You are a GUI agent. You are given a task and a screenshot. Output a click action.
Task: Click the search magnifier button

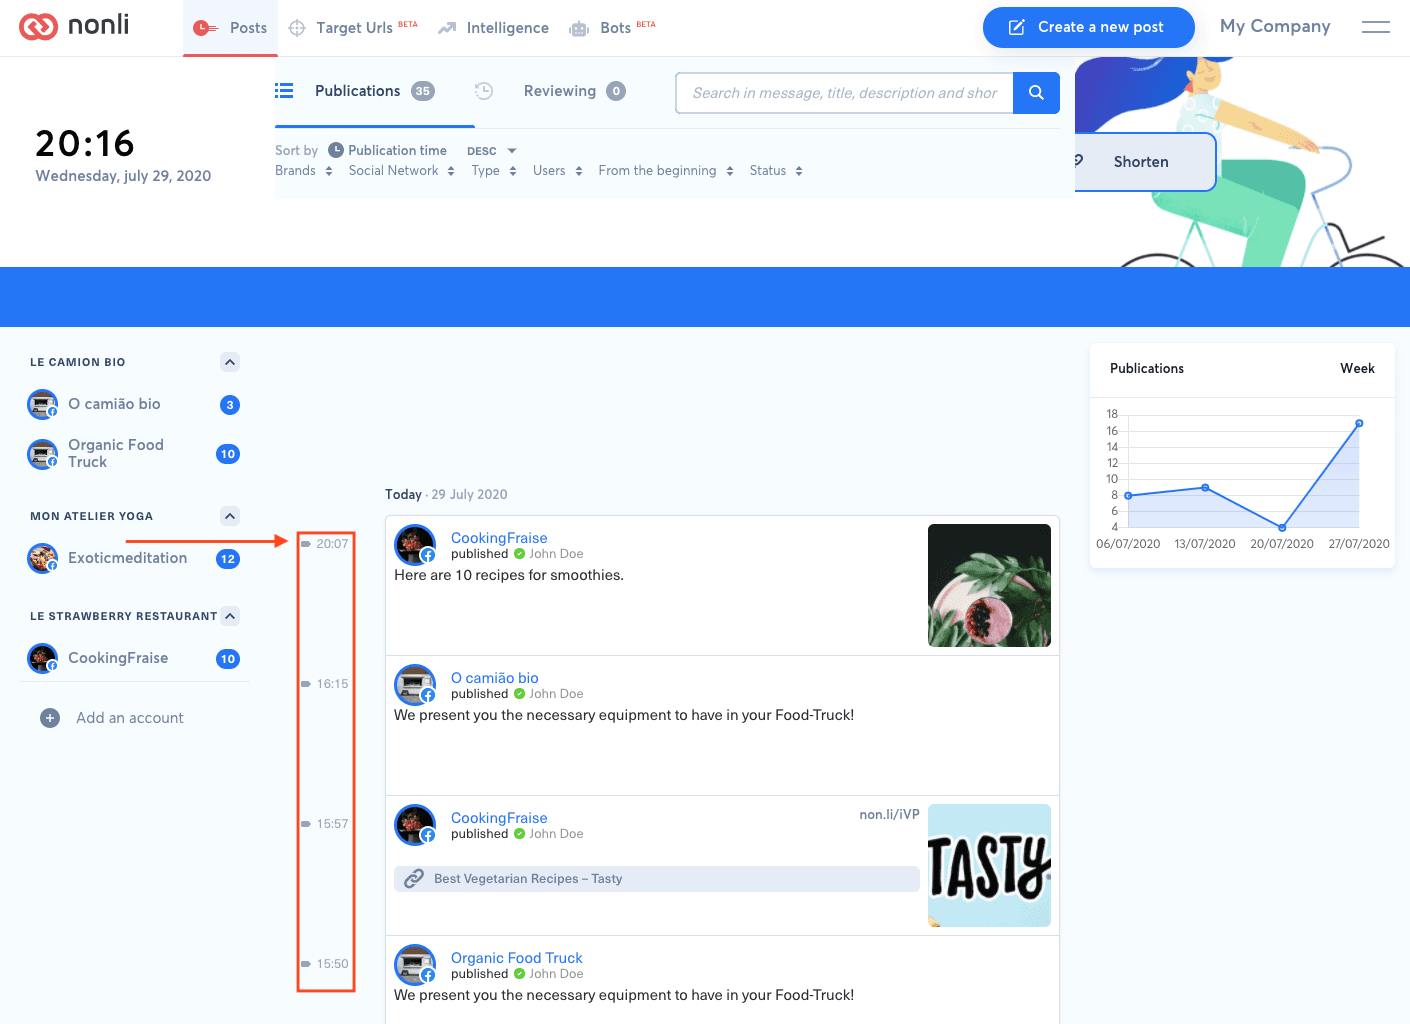coord(1036,93)
